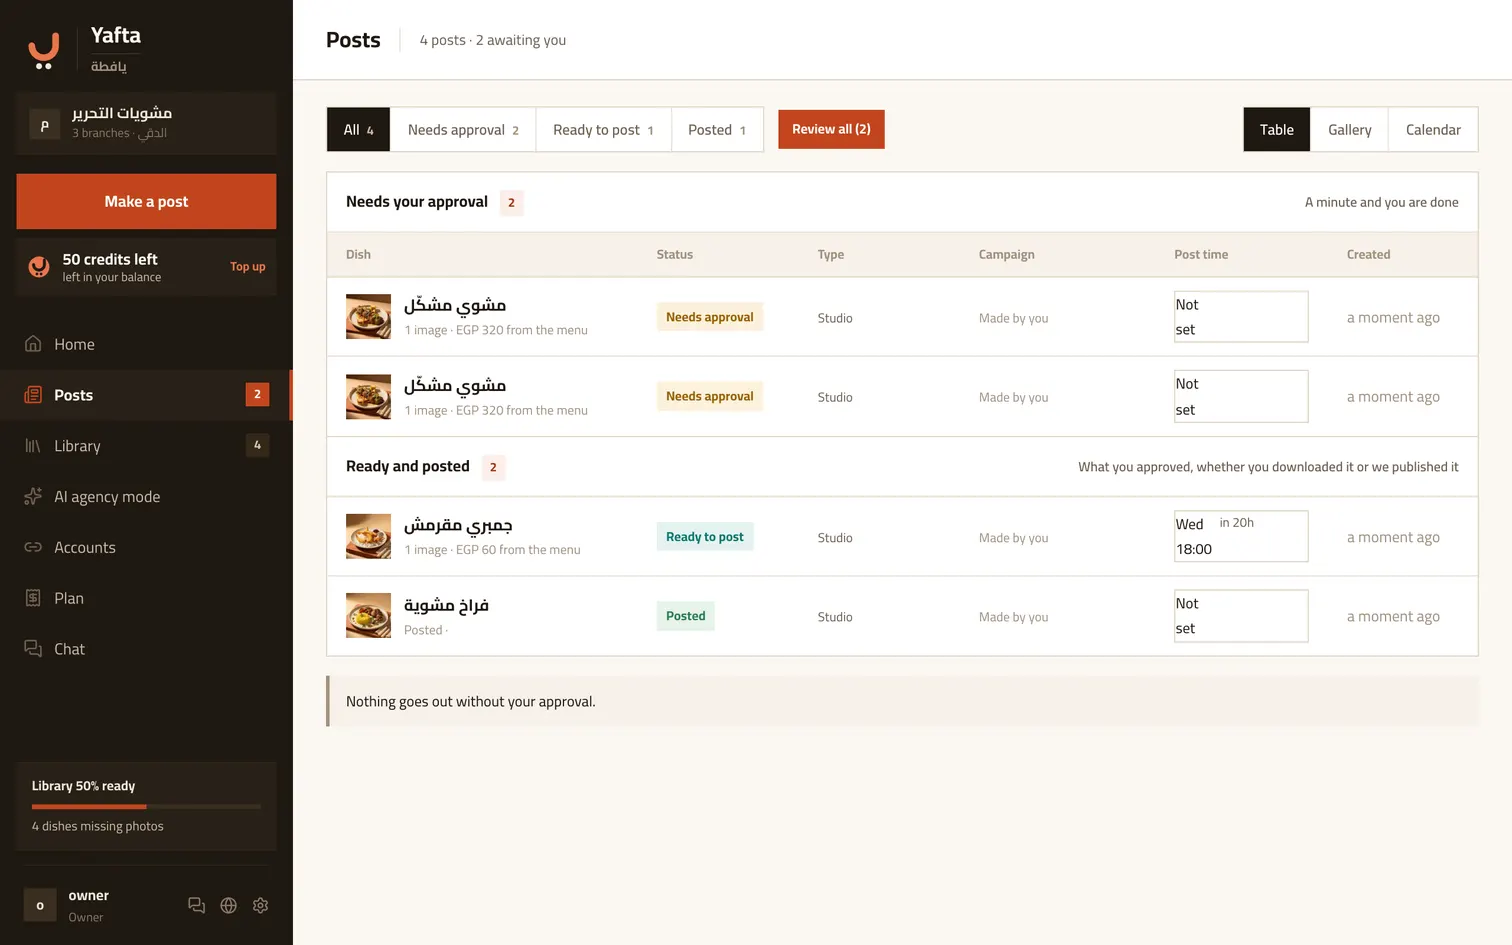Click the Library count badge in sidebar

[257, 445]
